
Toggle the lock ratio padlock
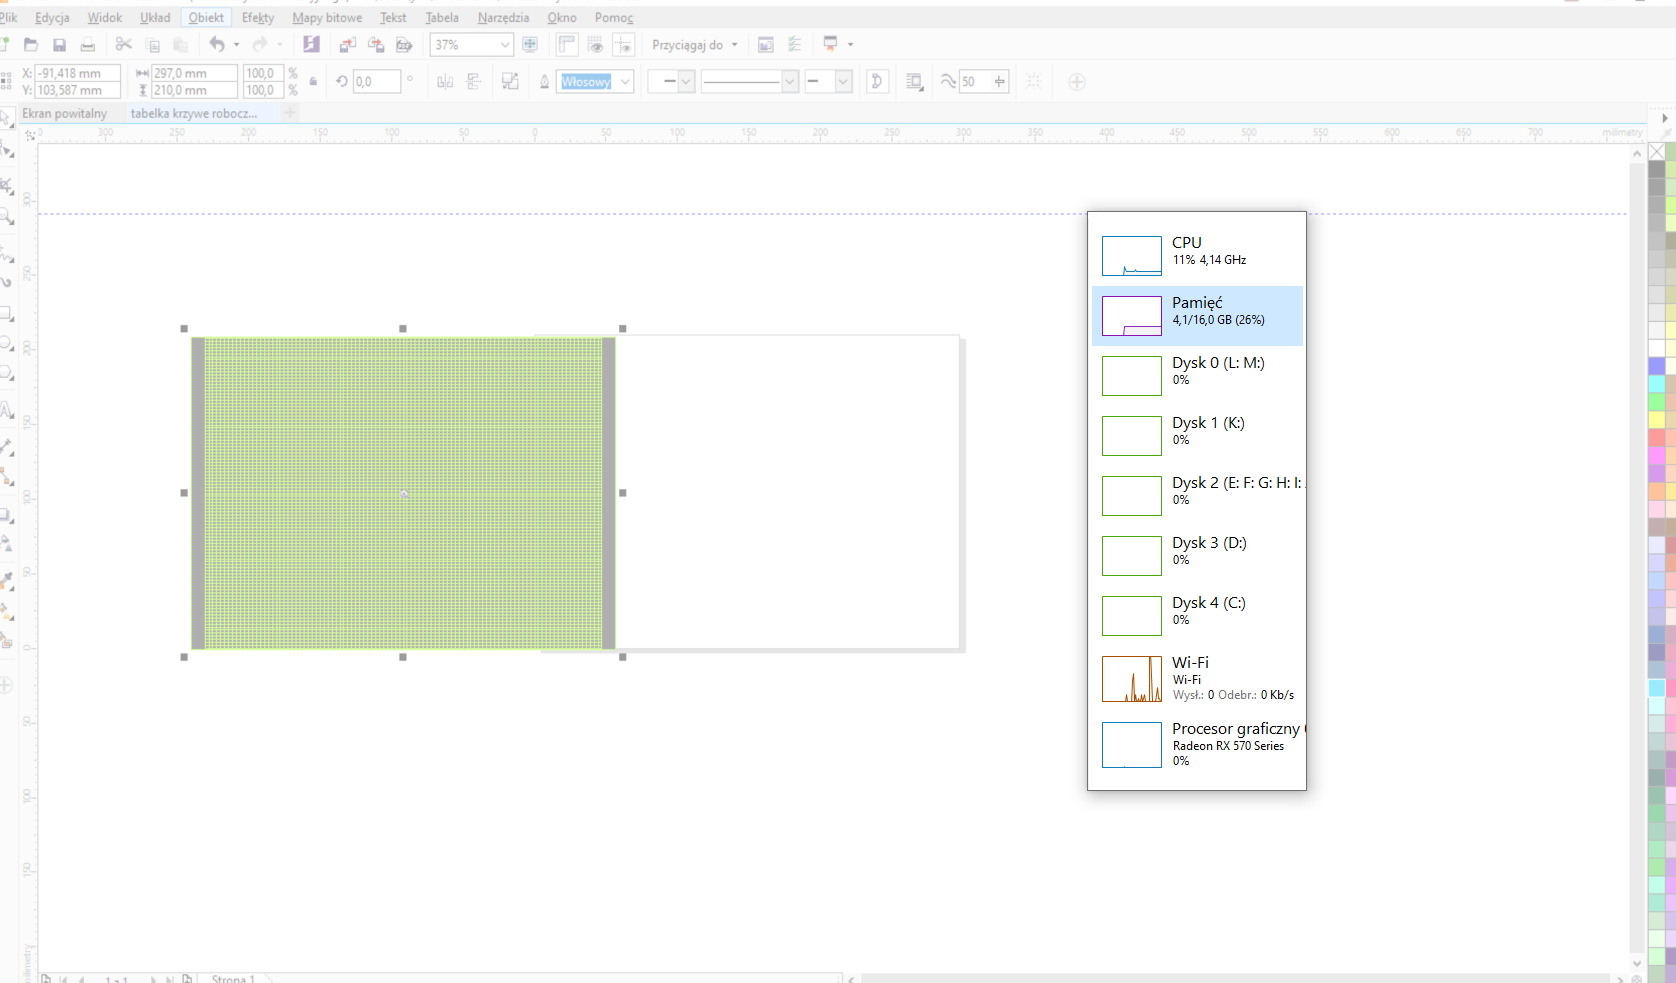tap(313, 82)
